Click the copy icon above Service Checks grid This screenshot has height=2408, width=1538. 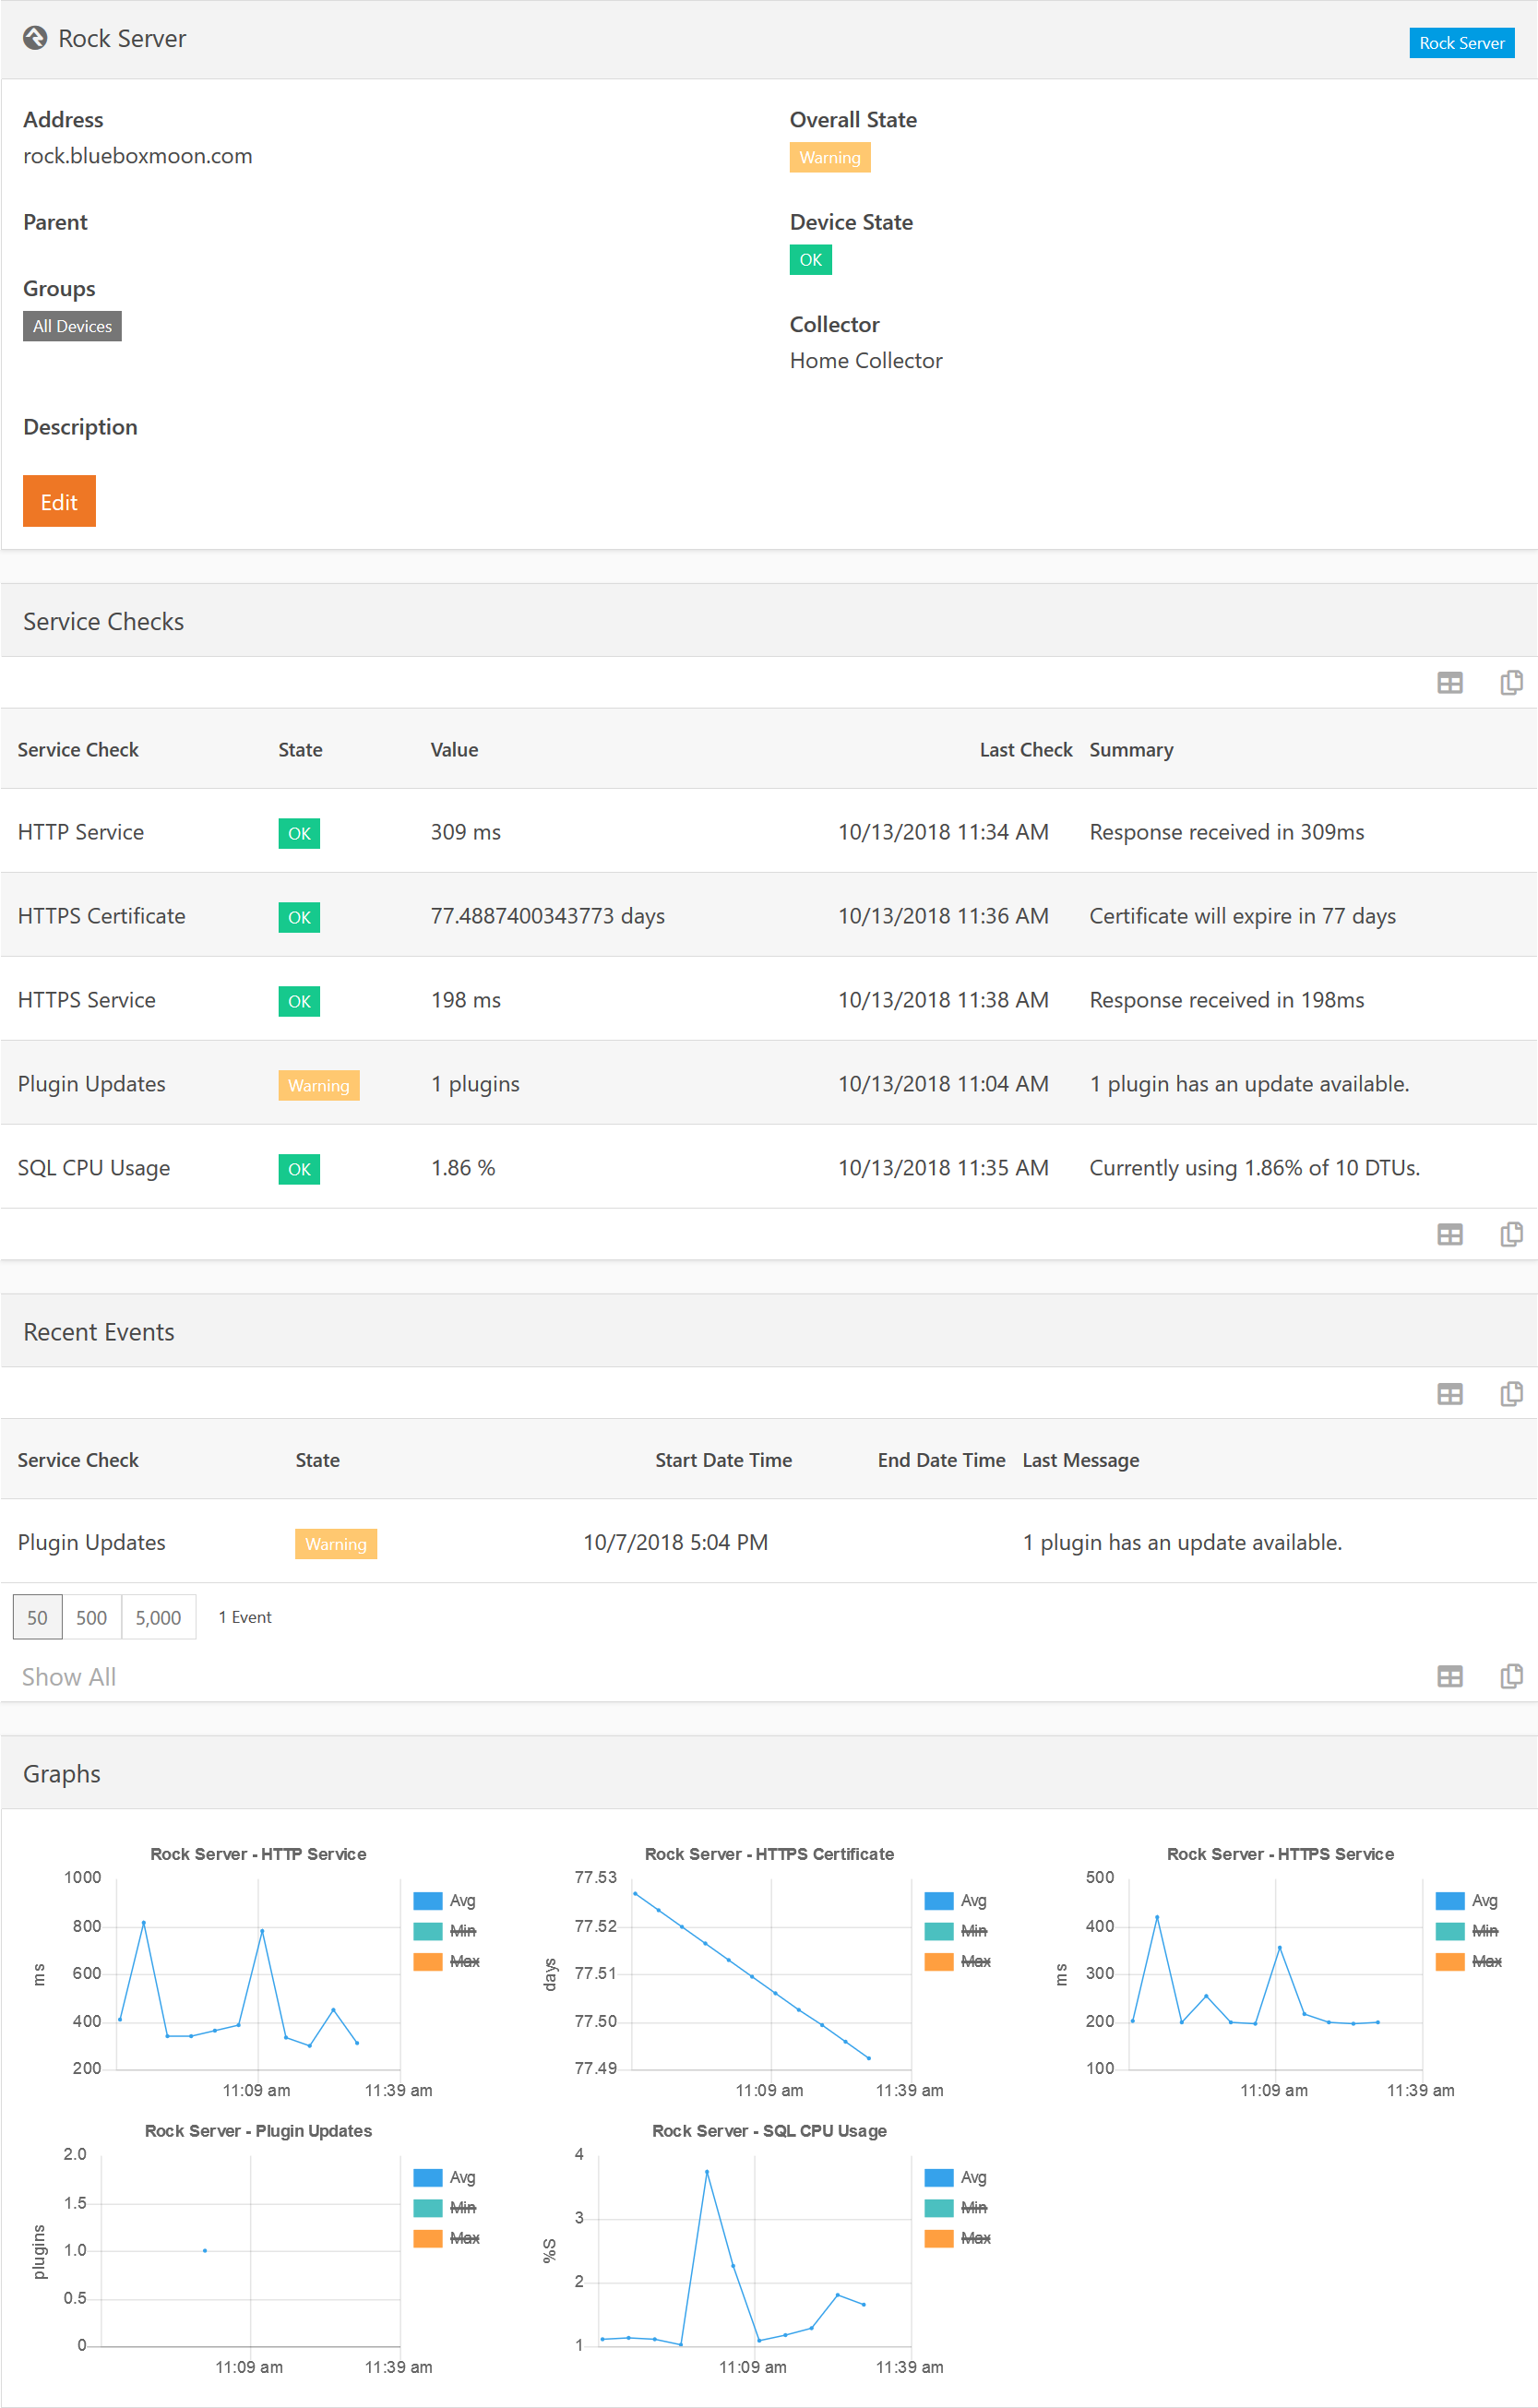click(x=1511, y=682)
